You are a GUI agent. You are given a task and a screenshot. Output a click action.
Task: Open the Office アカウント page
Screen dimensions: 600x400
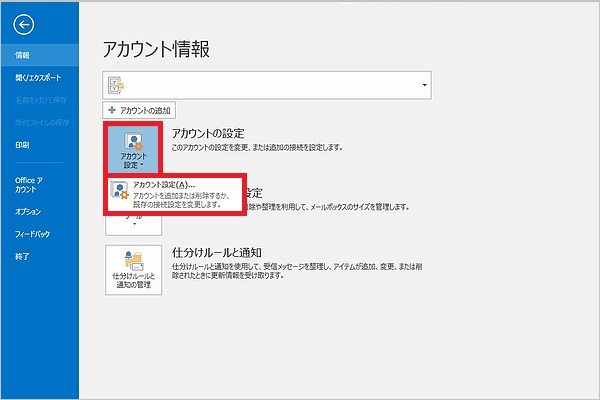click(x=26, y=184)
